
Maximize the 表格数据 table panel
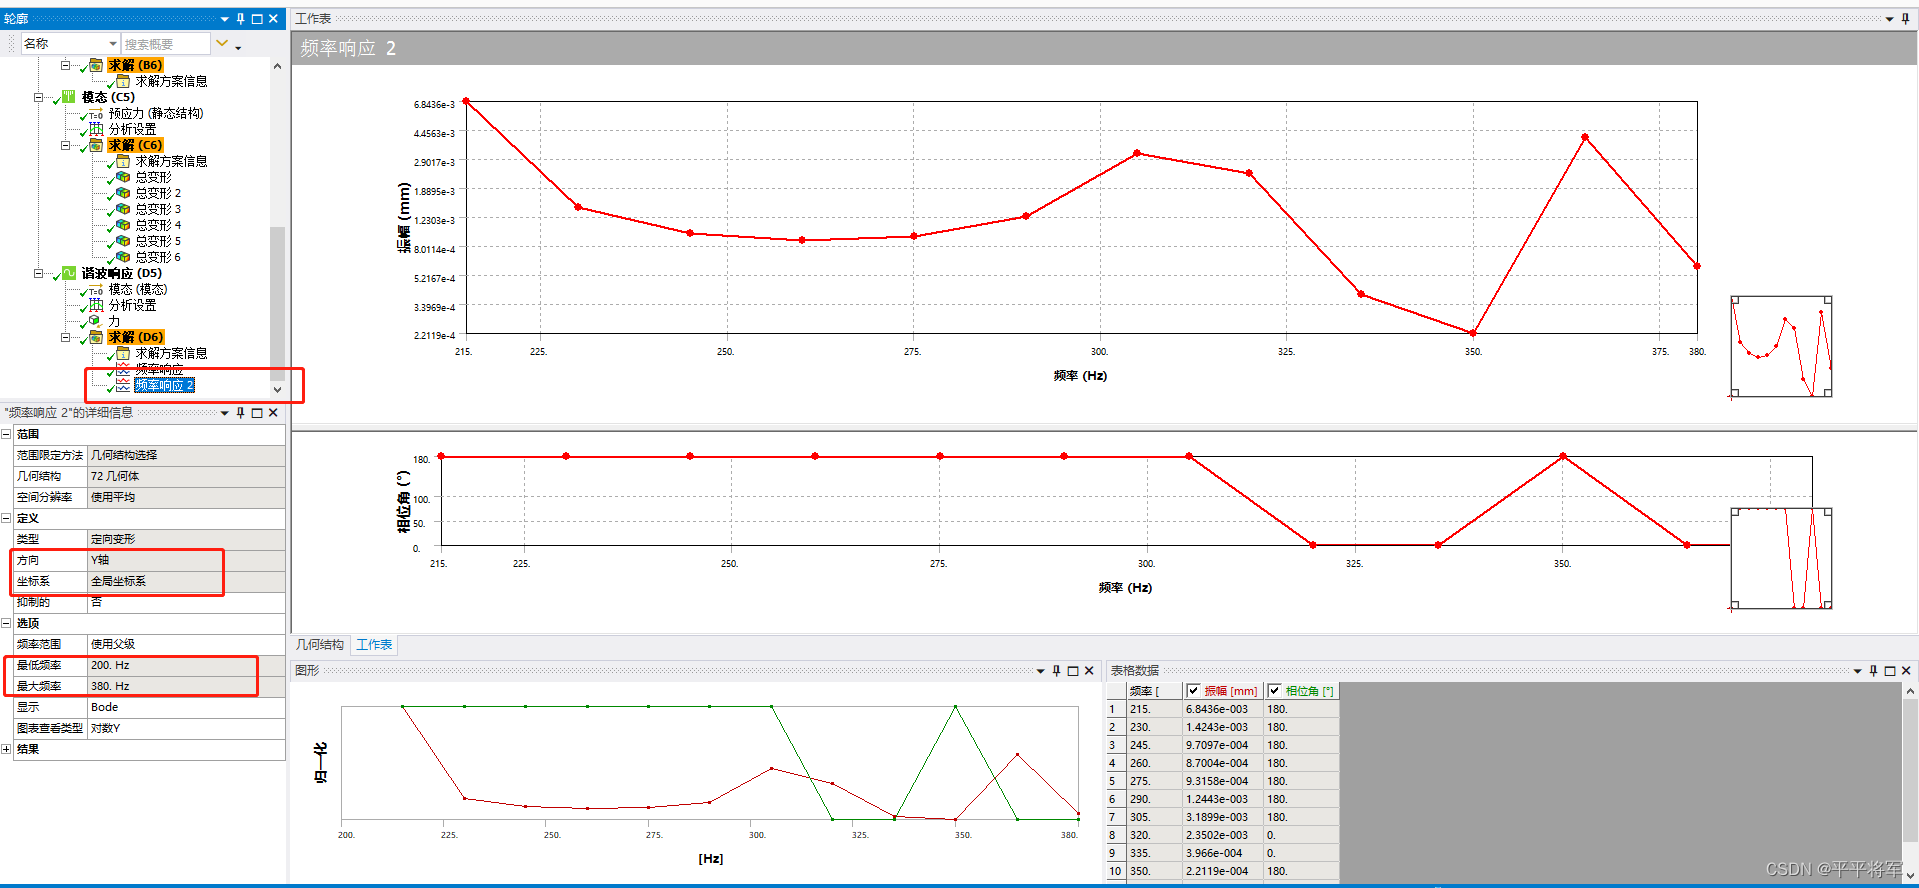1890,671
